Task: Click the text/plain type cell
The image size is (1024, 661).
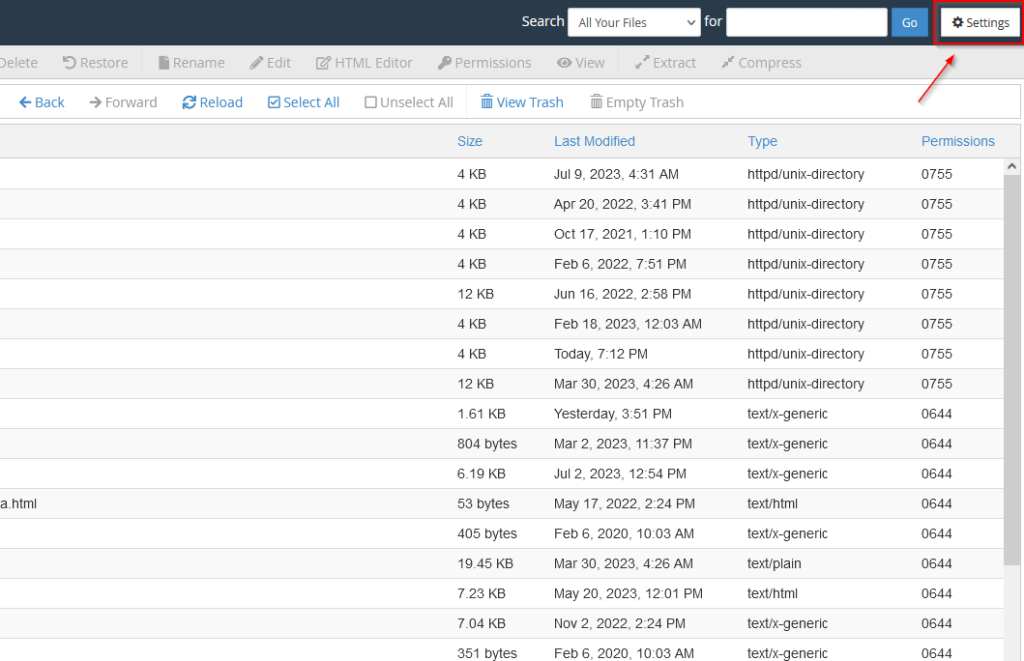Action: point(775,564)
